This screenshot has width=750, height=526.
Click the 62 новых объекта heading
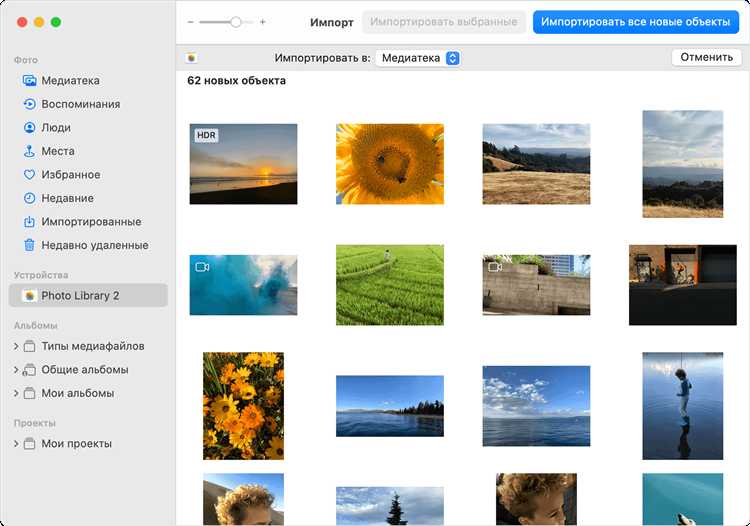(x=236, y=80)
